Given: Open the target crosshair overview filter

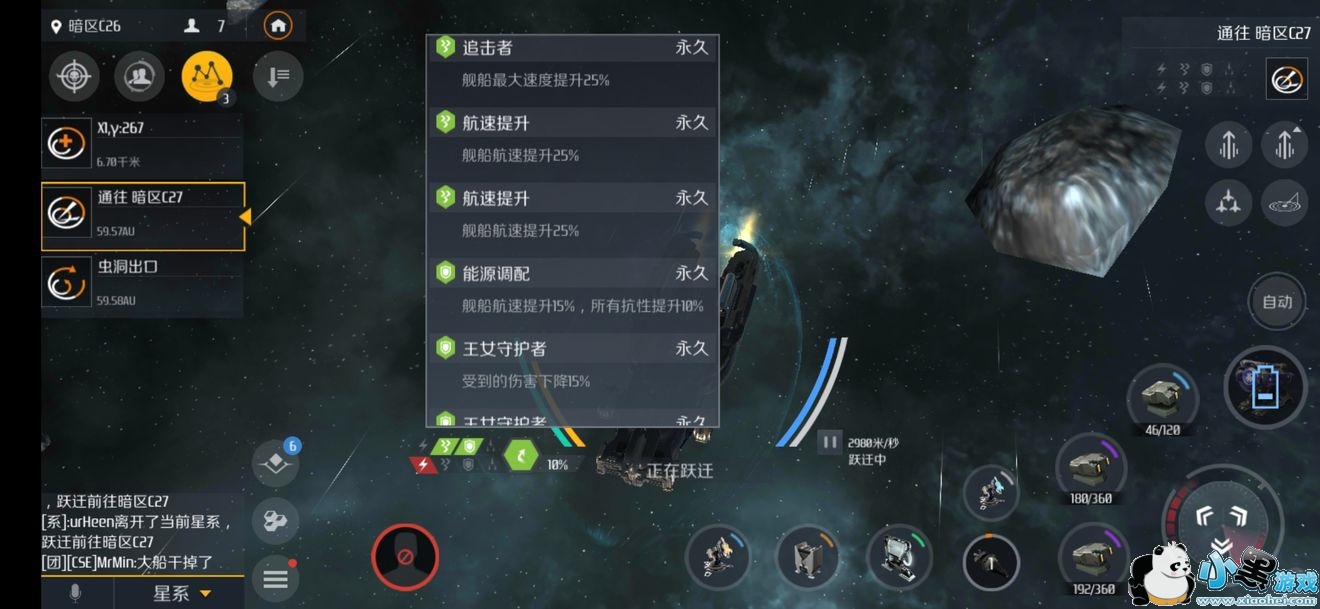Looking at the screenshot, I should pyautogui.click(x=75, y=77).
